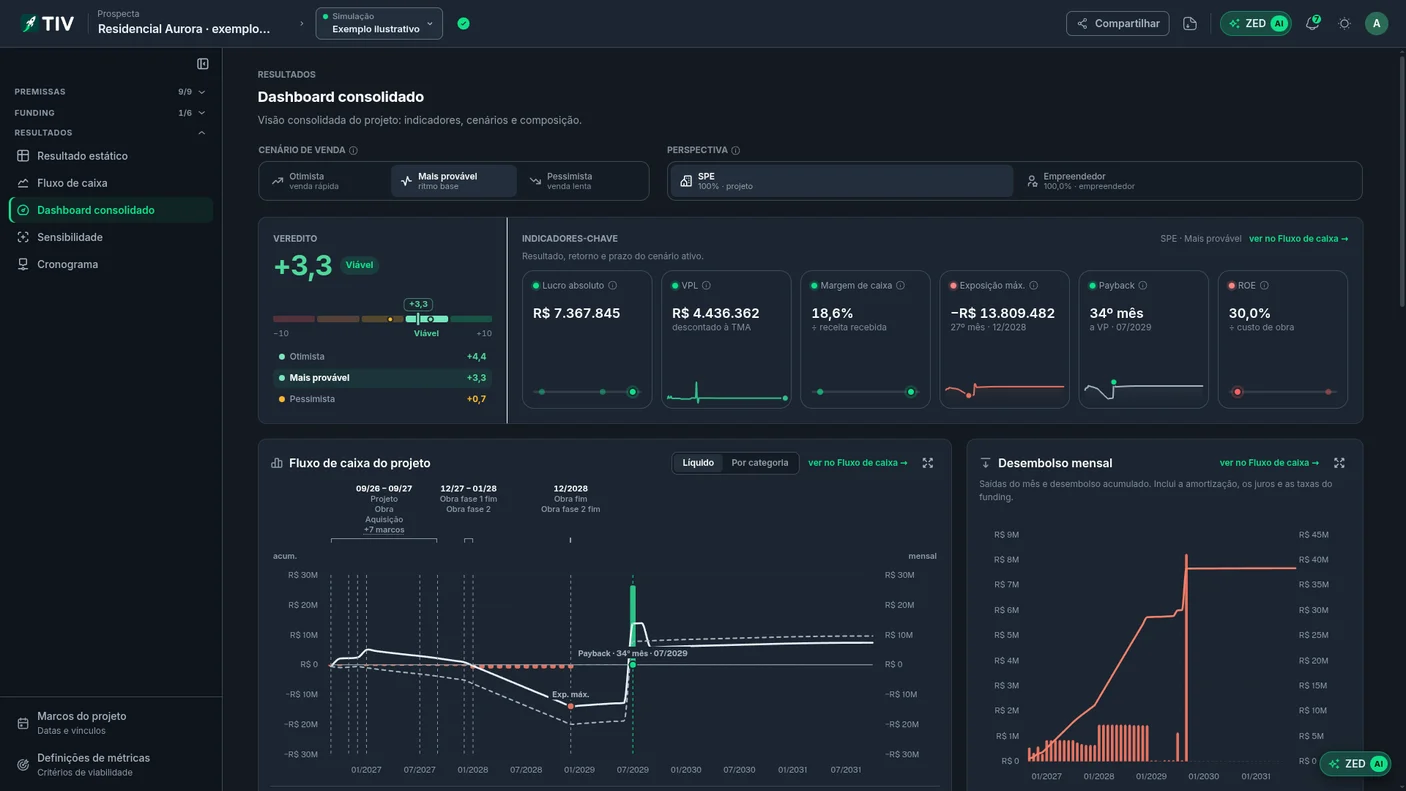Open notifications bell icon

[1312, 23]
